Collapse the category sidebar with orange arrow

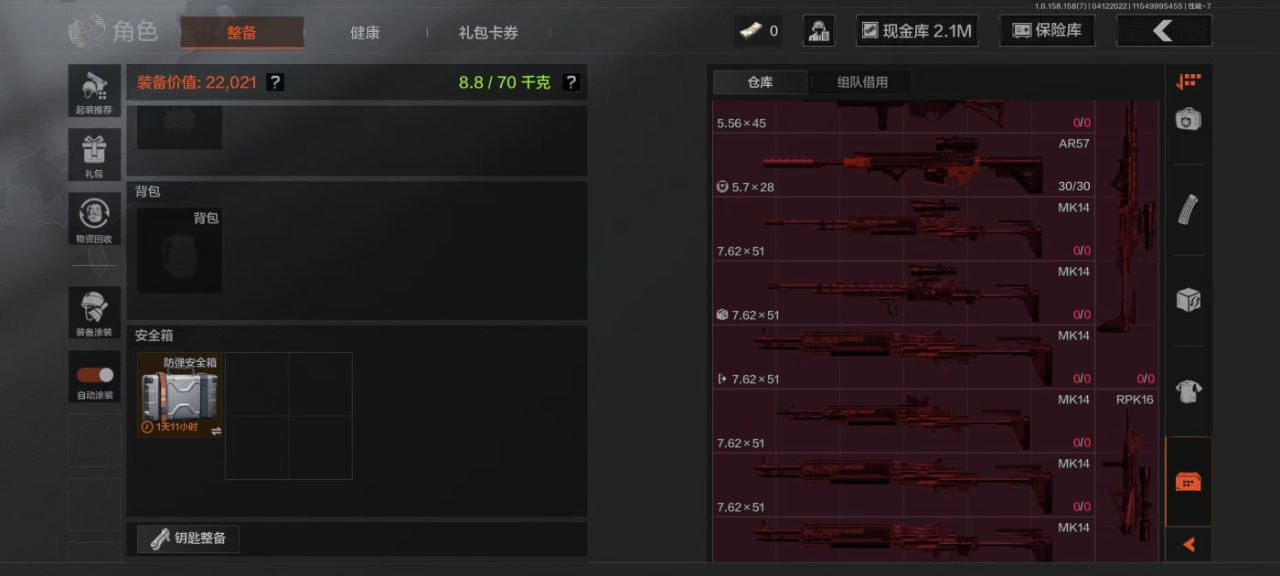pos(1188,545)
